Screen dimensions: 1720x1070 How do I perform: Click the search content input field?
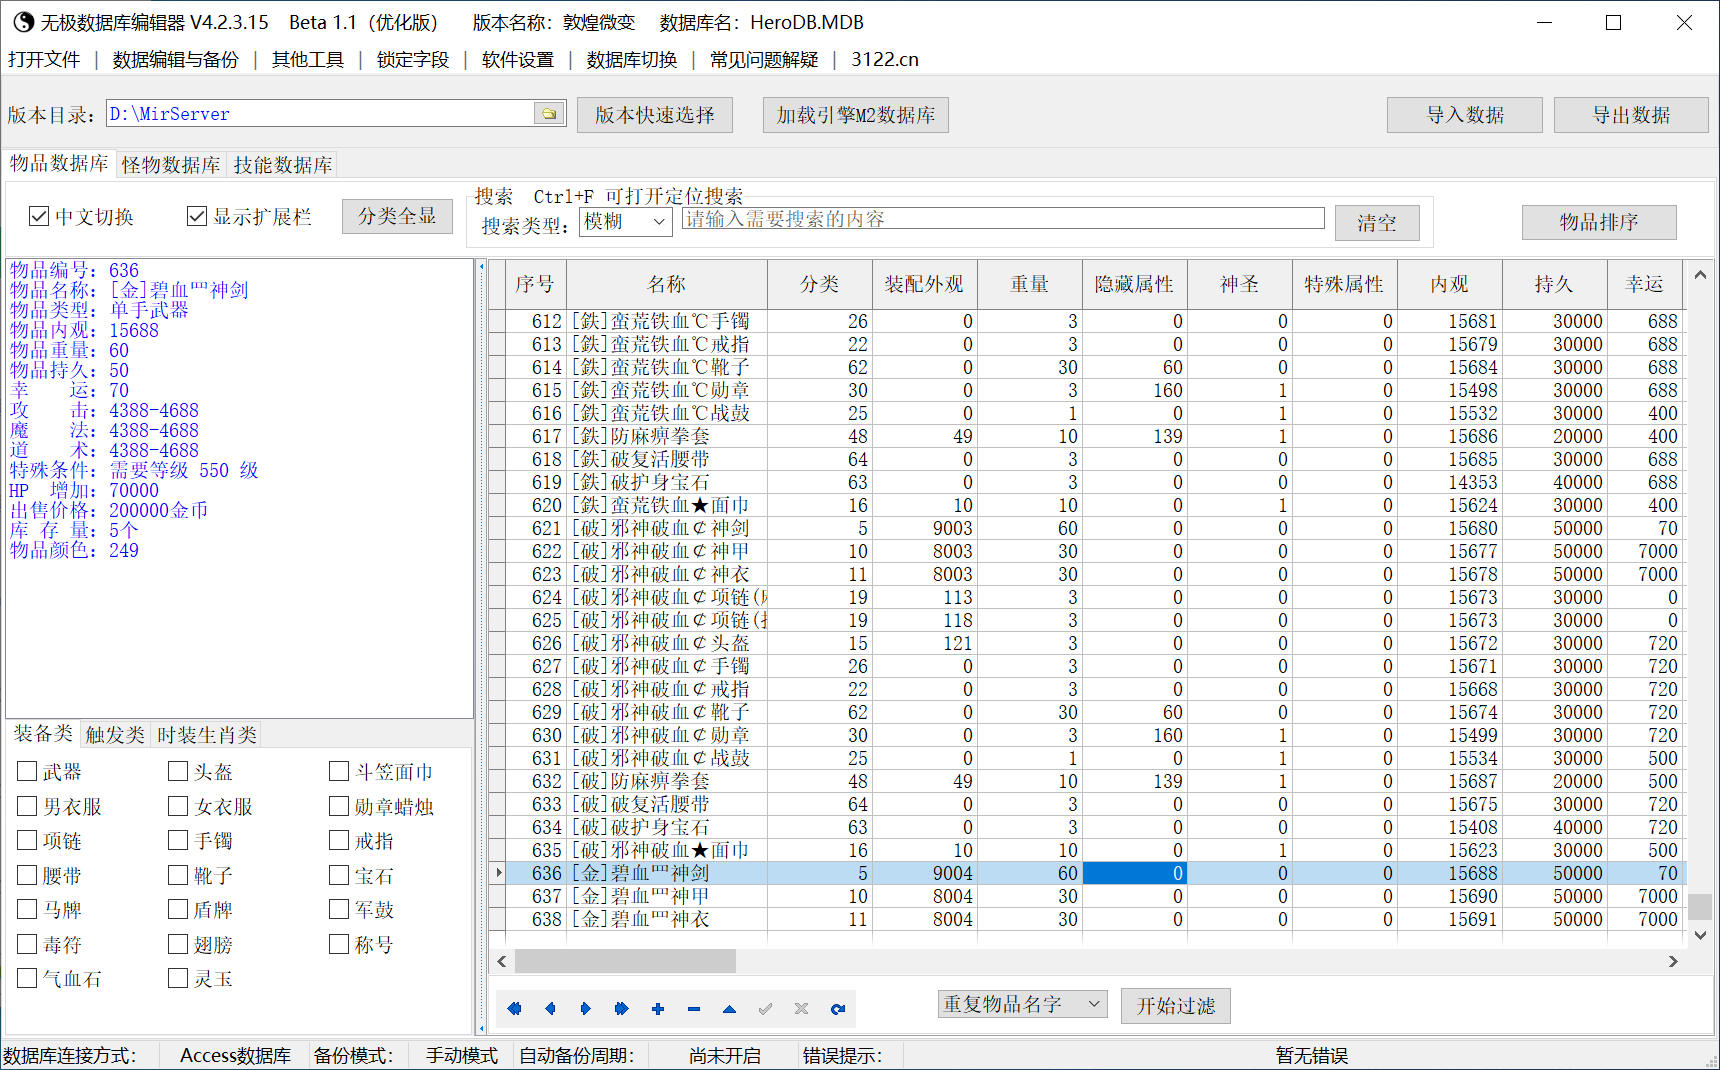(x=1003, y=219)
